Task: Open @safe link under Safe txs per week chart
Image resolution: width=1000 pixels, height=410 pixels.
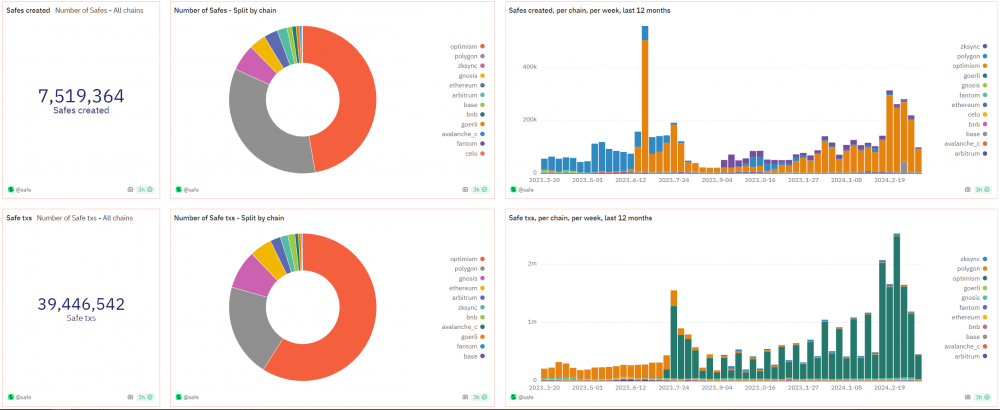Action: (524, 397)
